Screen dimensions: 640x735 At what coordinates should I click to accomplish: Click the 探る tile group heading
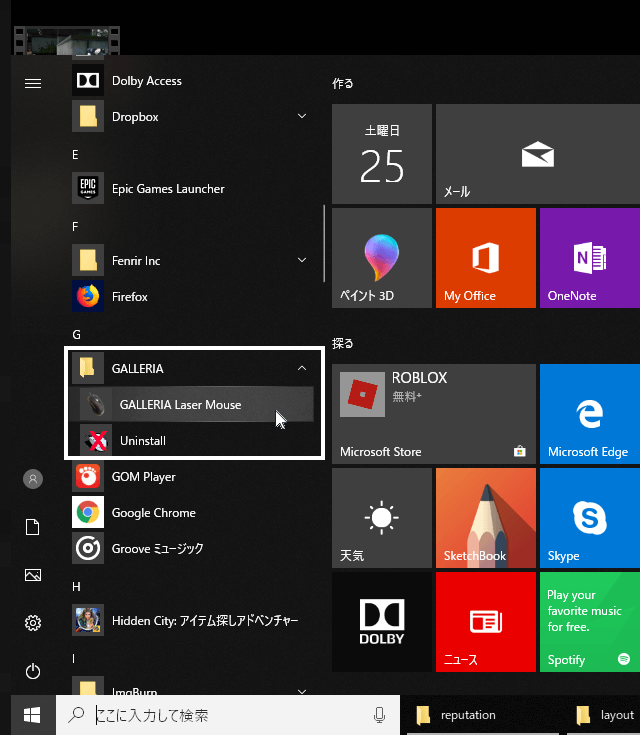click(x=343, y=344)
